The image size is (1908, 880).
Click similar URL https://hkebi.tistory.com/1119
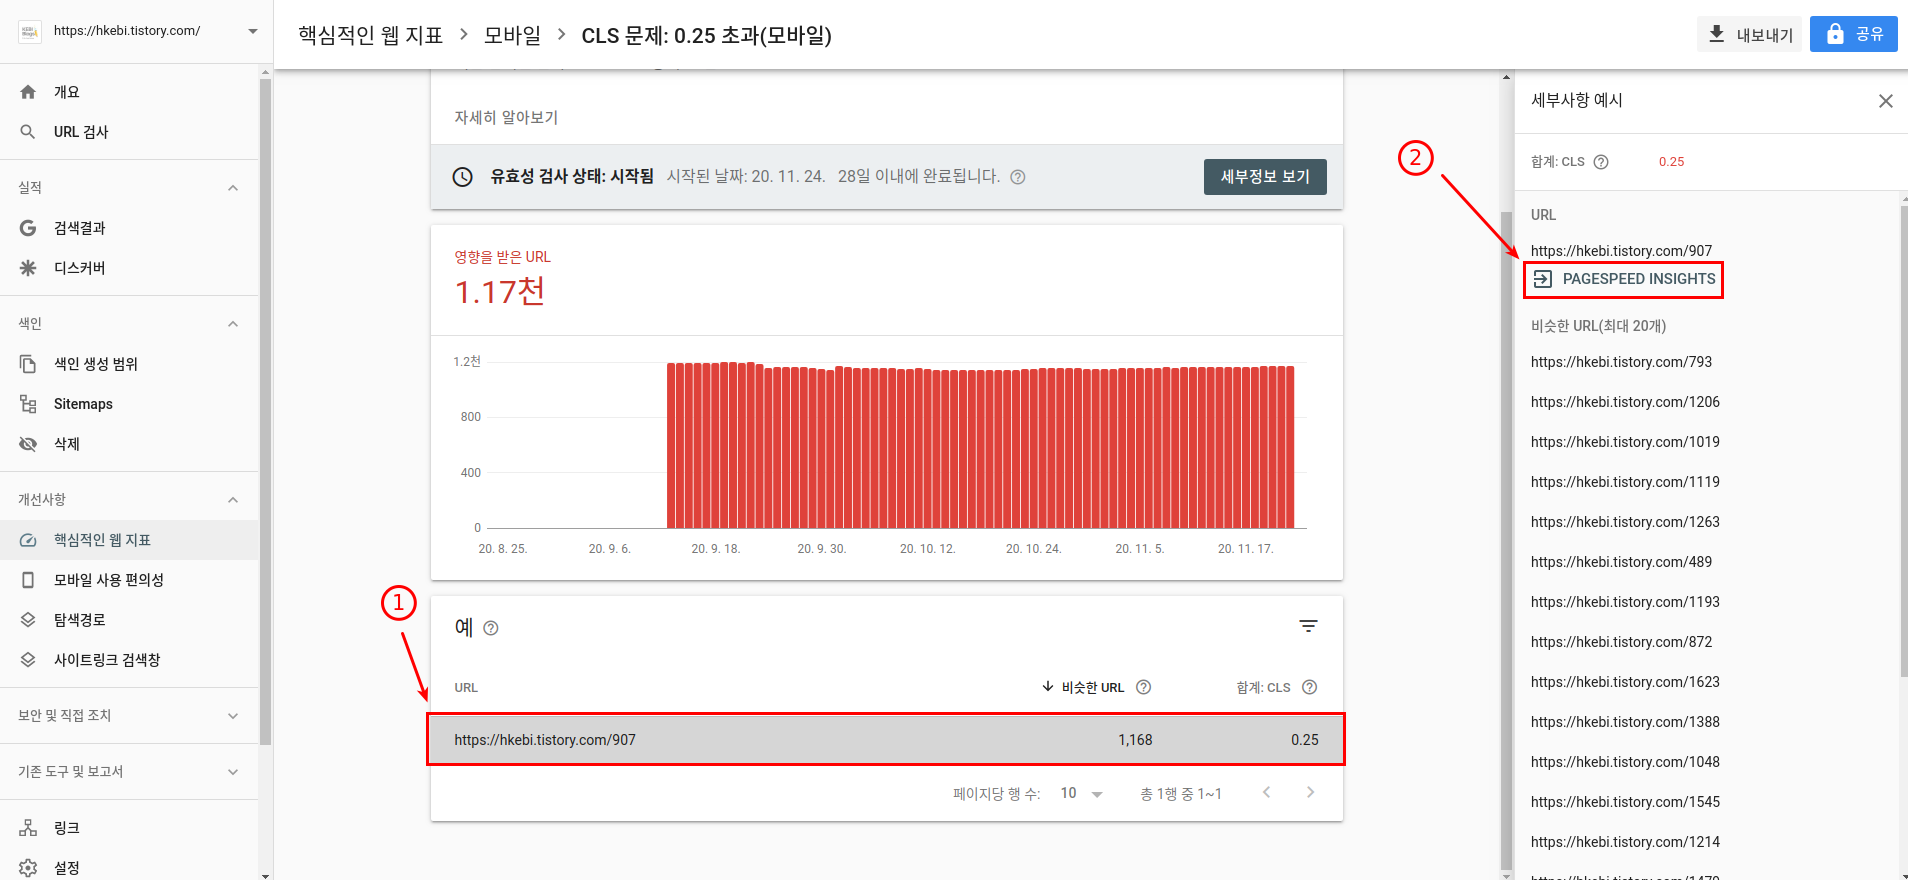1625,482
